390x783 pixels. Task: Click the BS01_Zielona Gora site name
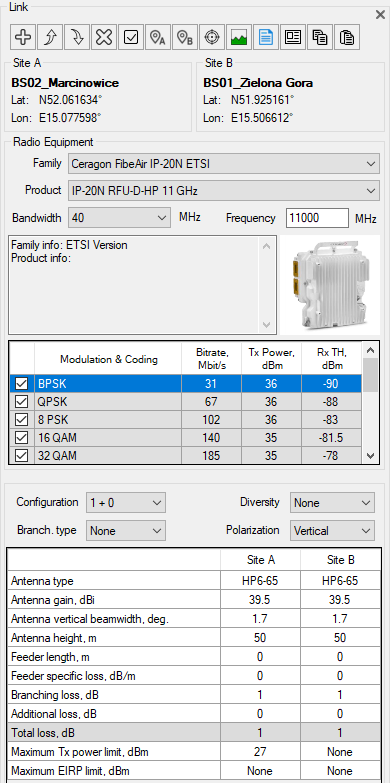(x=258, y=83)
